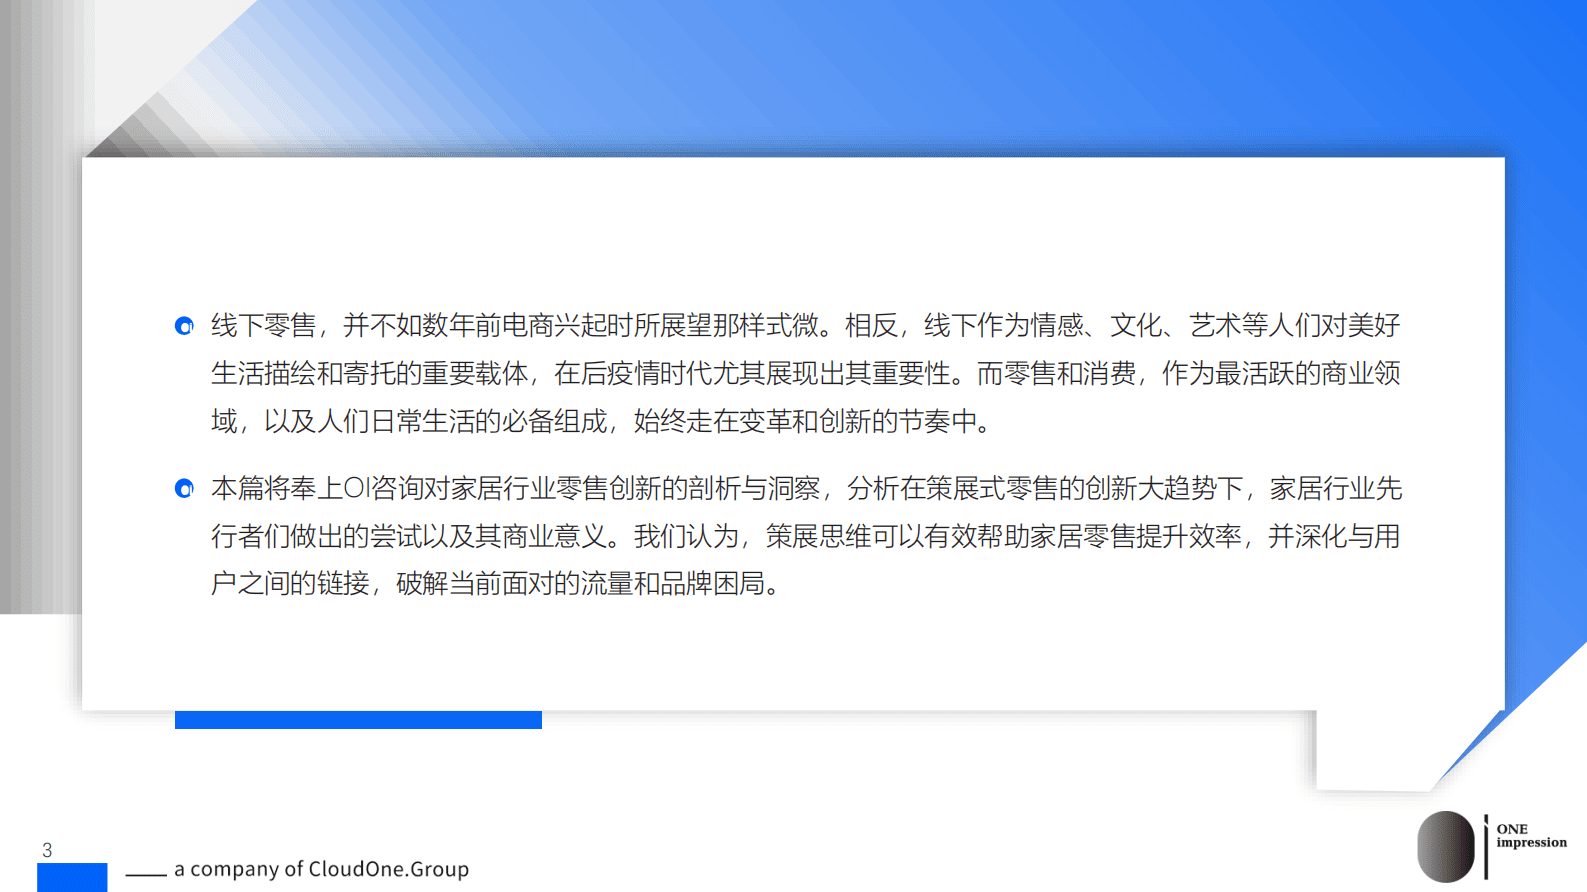Click the ONE impression logo sphere
The width and height of the screenshot is (1587, 892).
(x=1445, y=846)
